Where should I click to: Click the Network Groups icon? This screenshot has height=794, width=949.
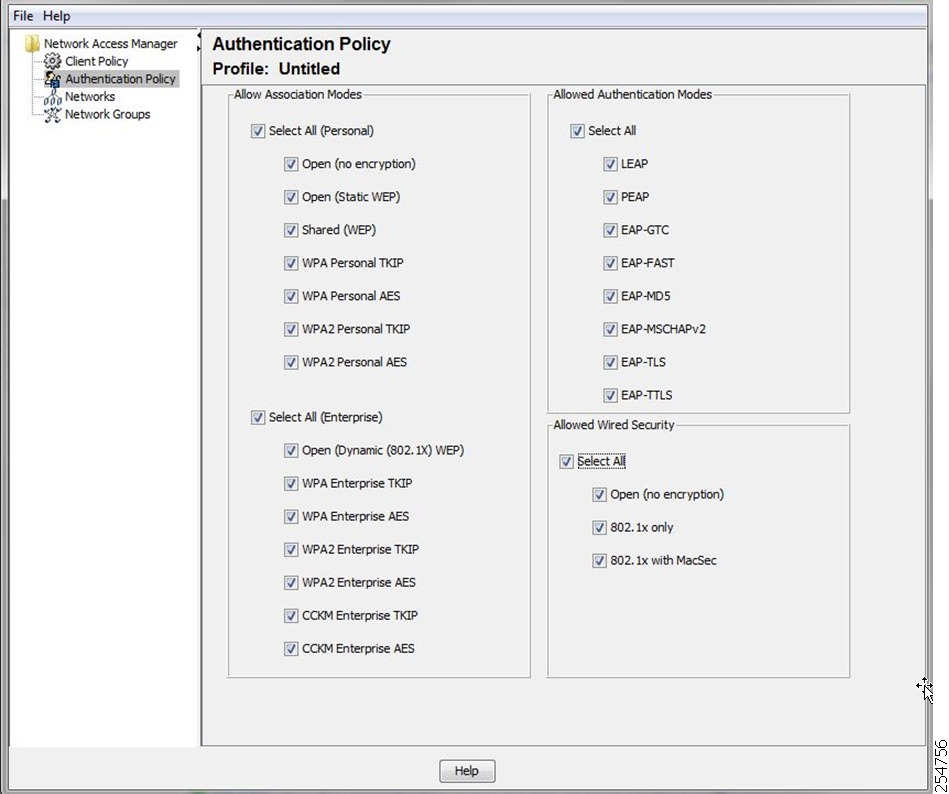point(53,114)
